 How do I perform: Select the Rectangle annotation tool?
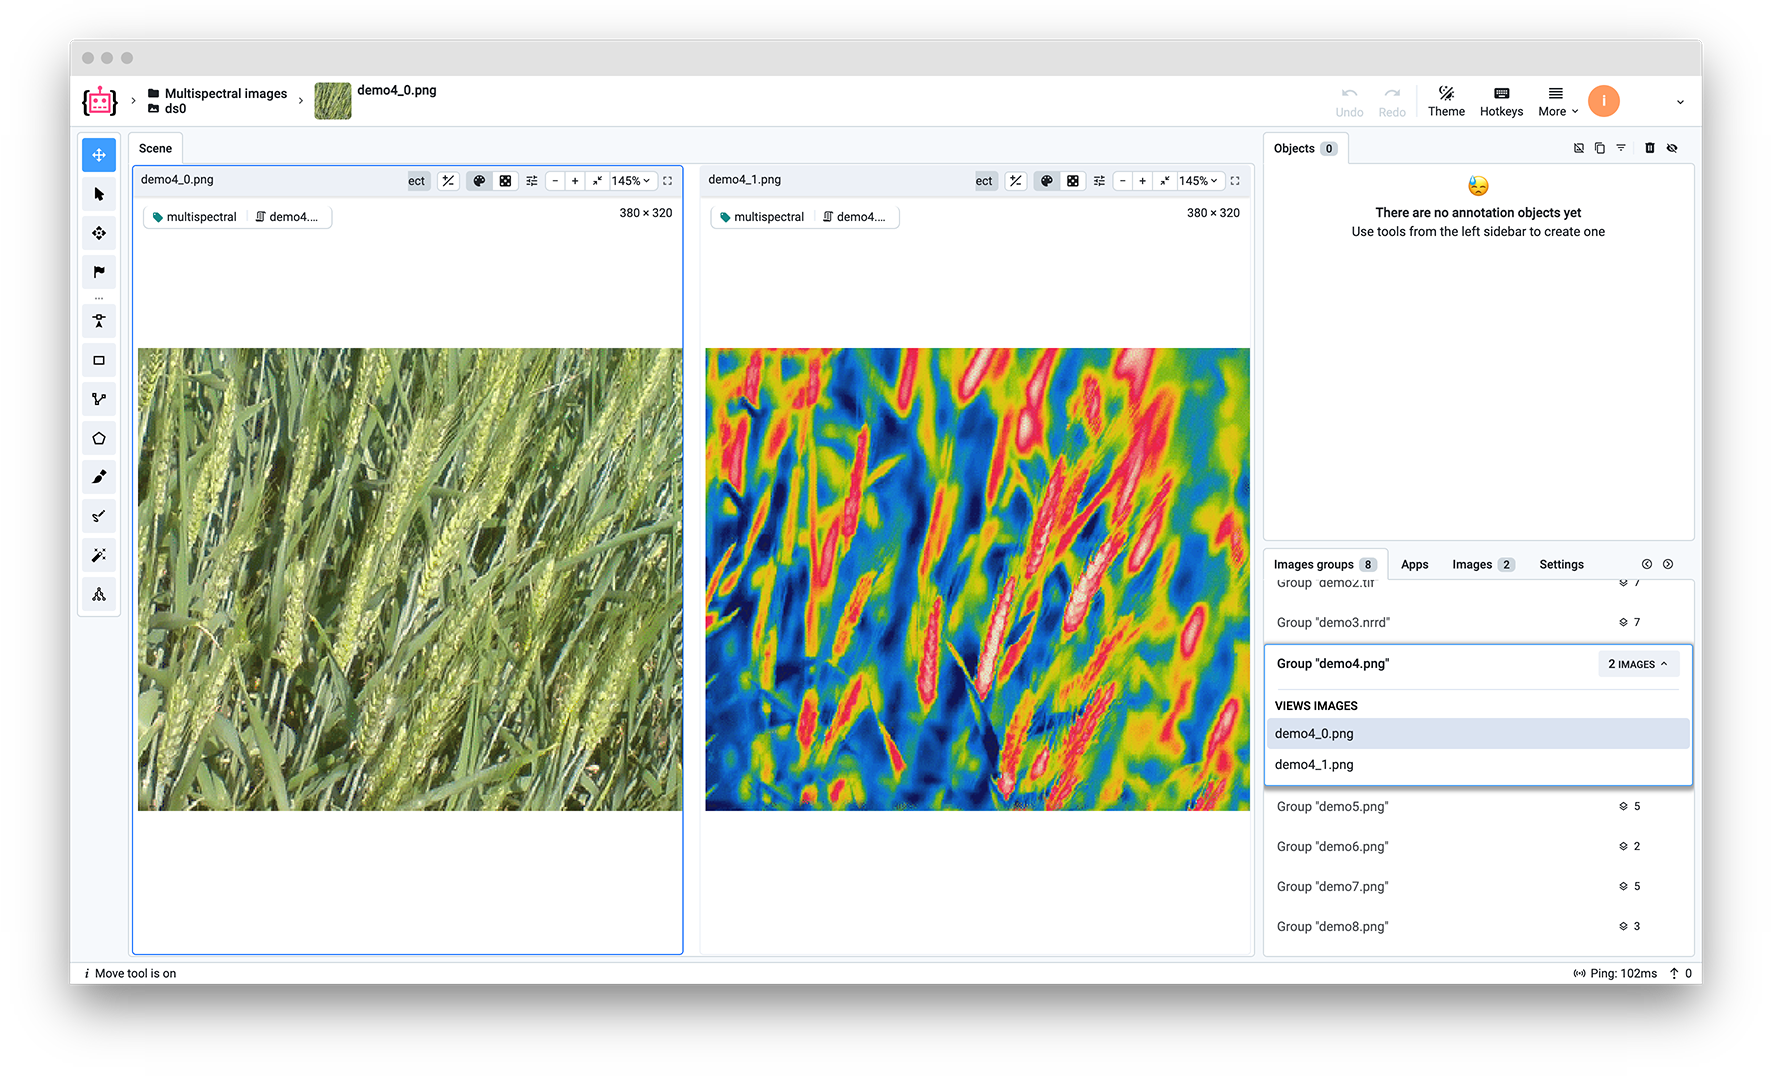tap(99, 361)
